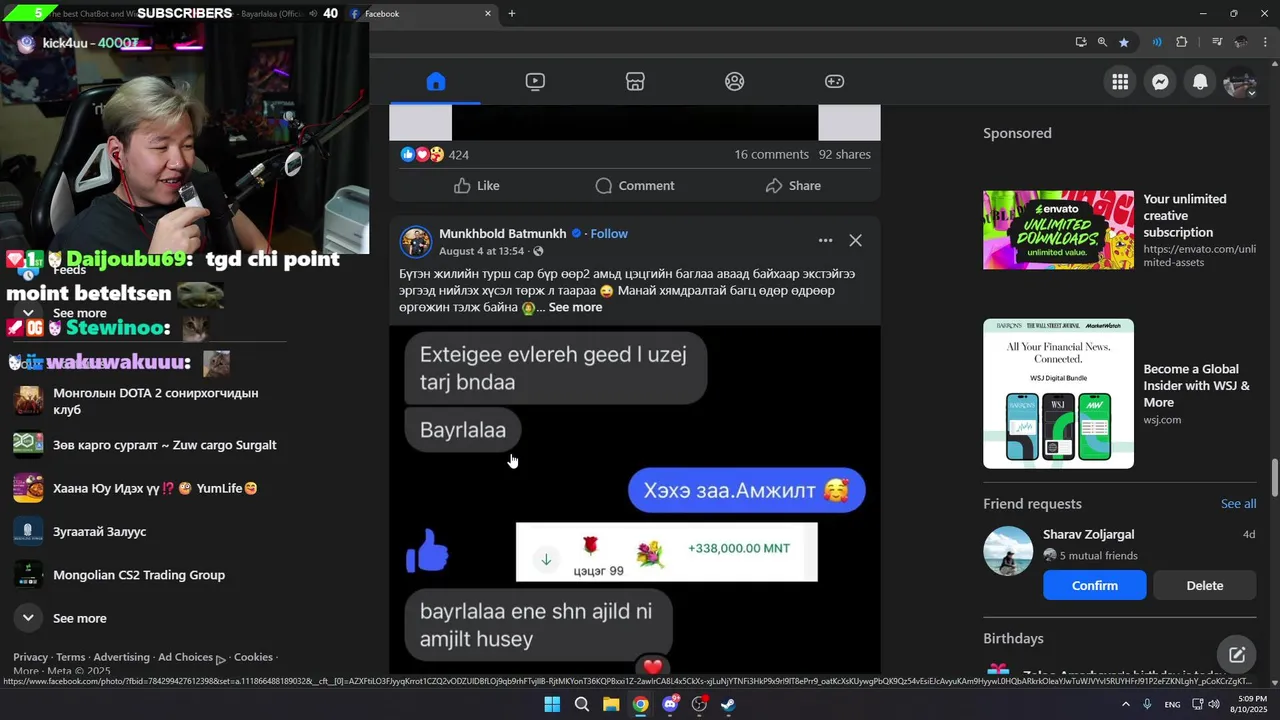The image size is (1280, 720).
Task: Open Munkhbold Batmunkh's profile name link
Action: (503, 233)
